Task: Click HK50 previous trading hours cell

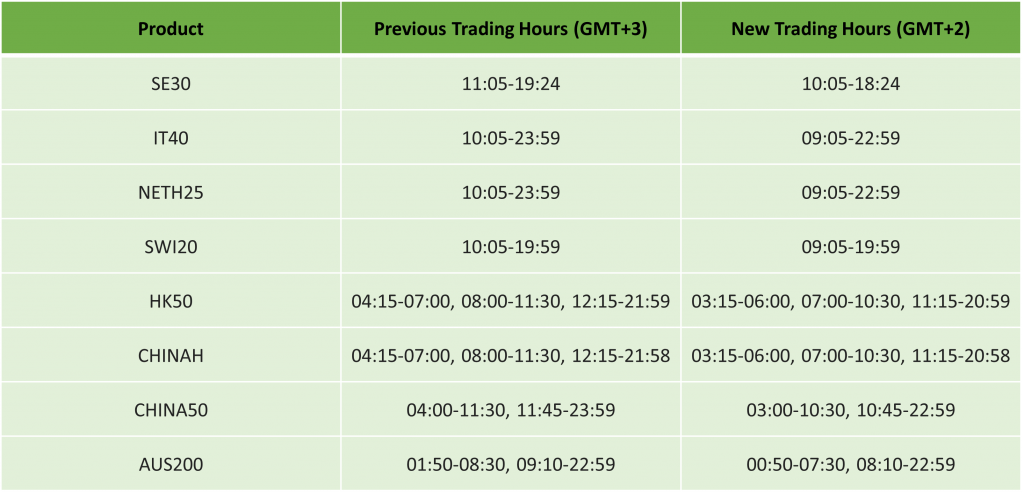Action: click(x=510, y=301)
